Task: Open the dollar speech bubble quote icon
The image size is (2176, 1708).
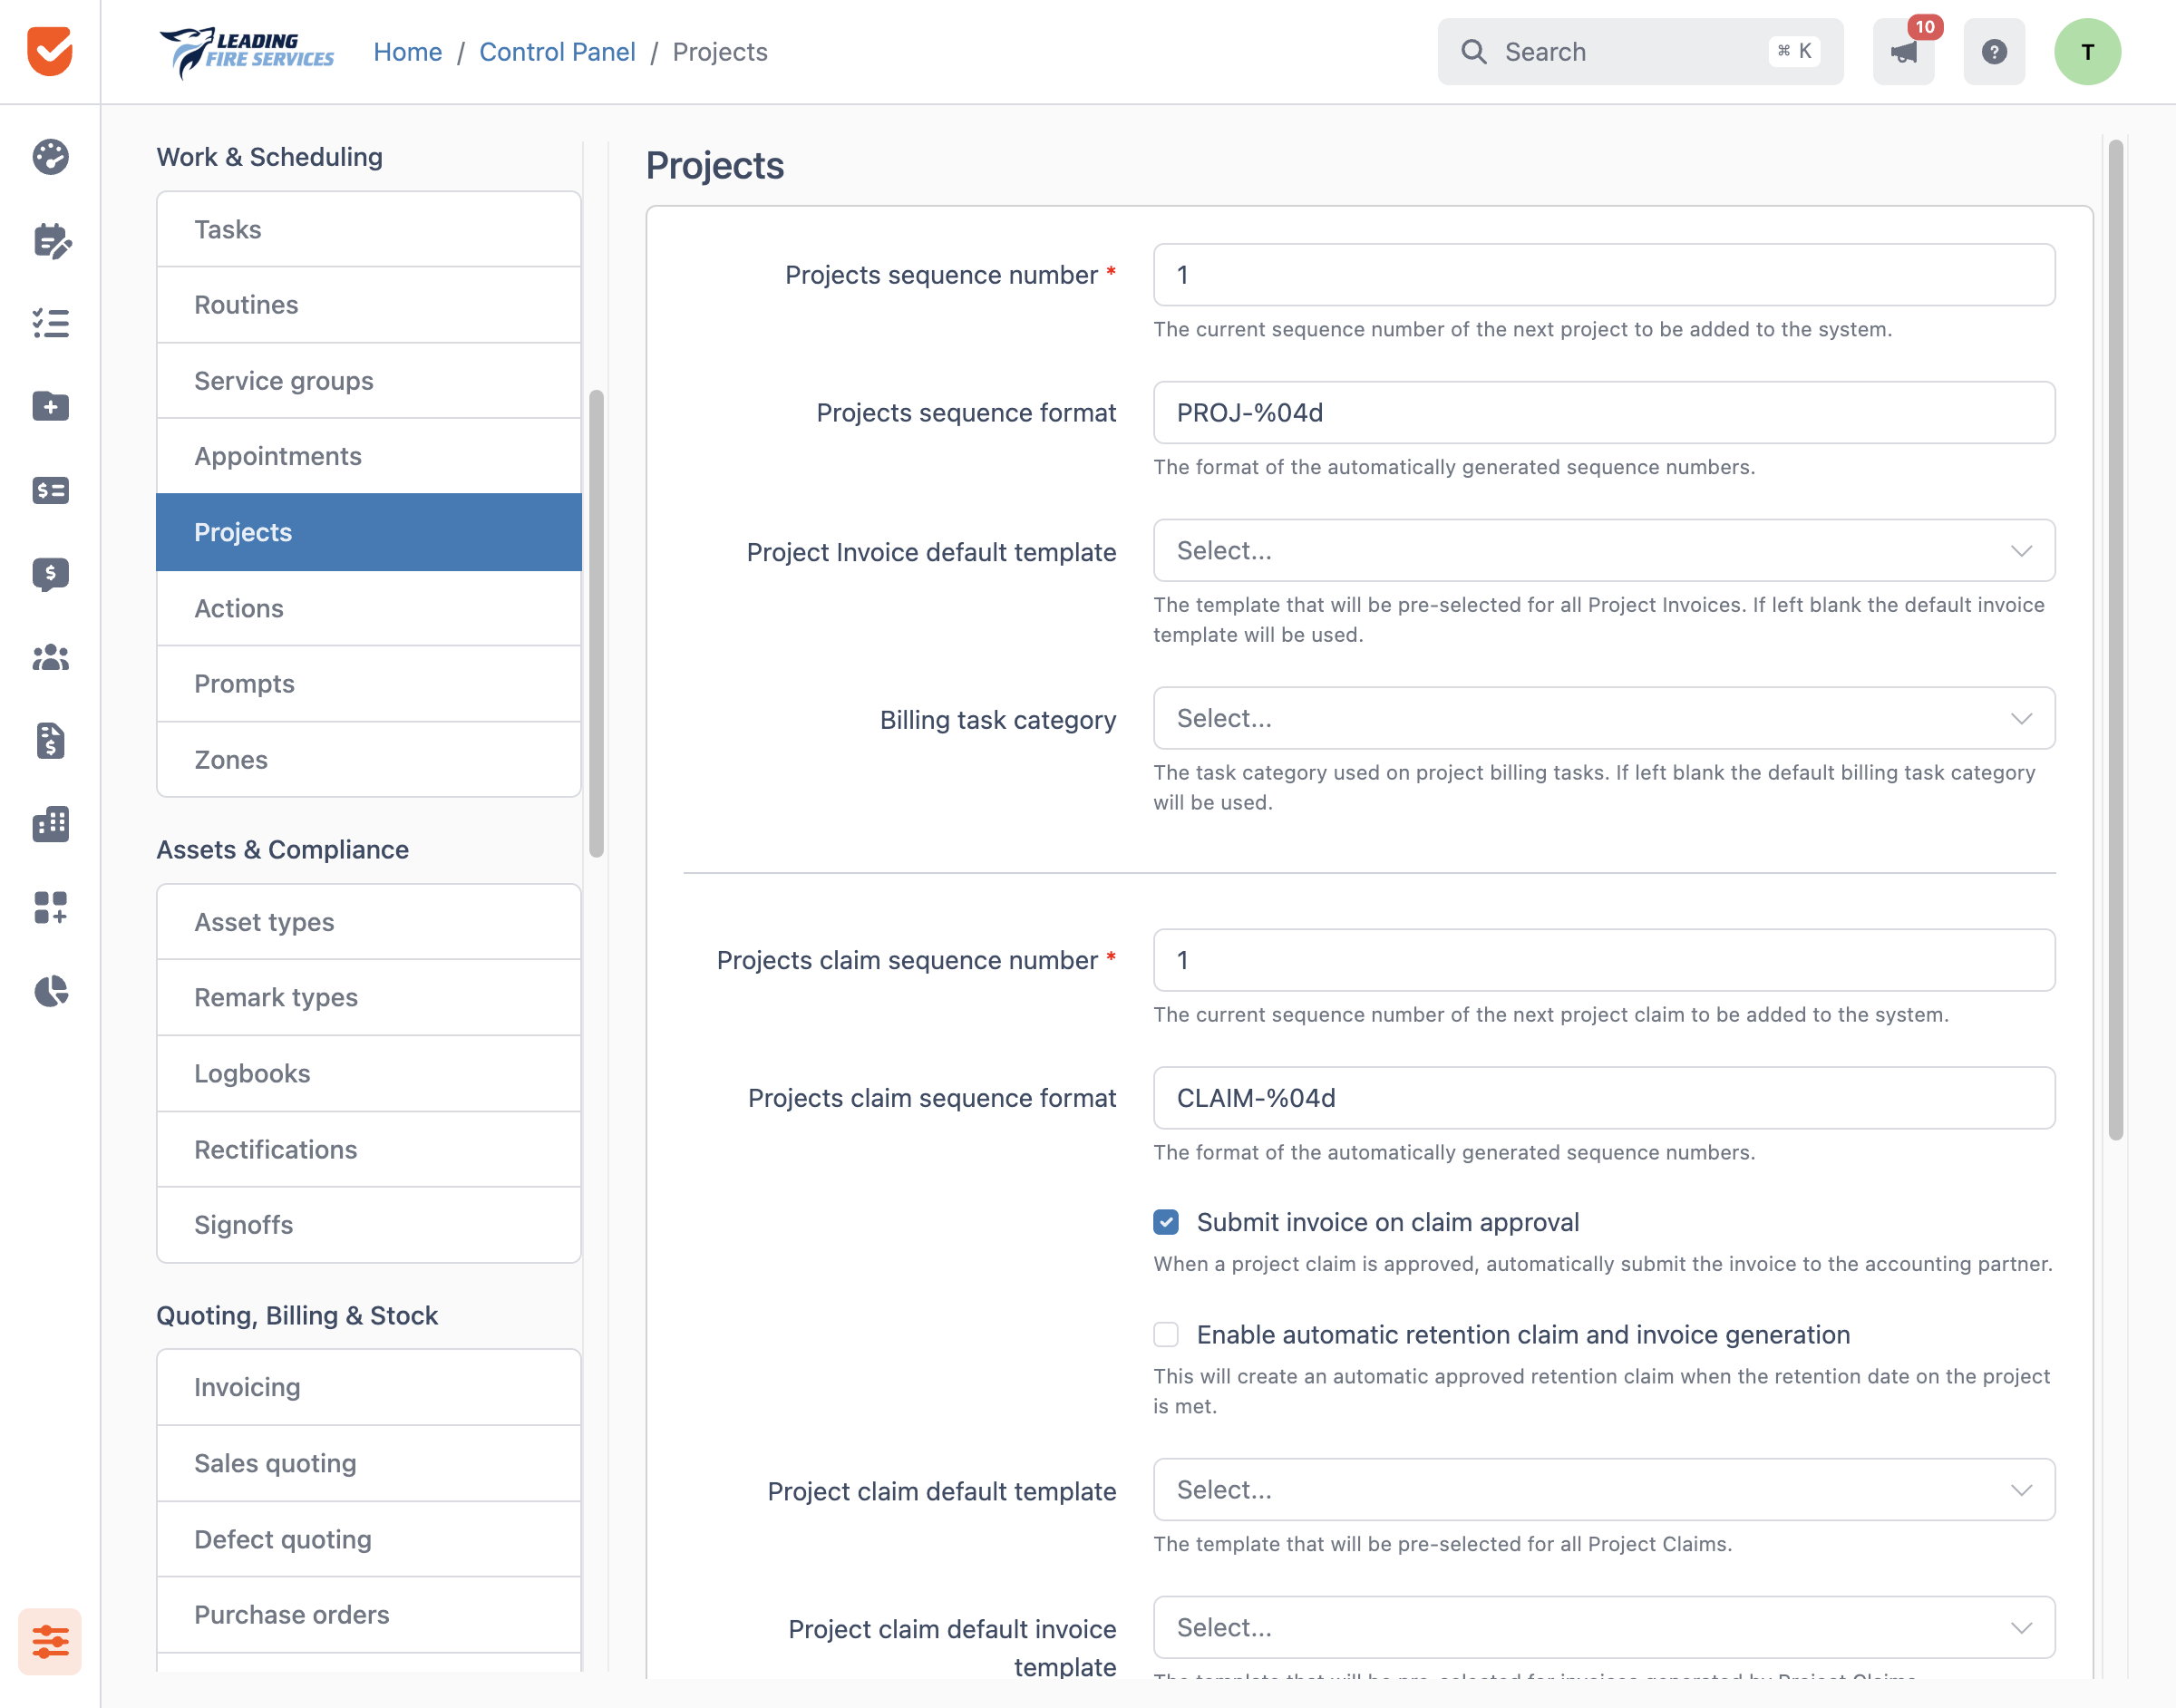Action: coord(50,574)
